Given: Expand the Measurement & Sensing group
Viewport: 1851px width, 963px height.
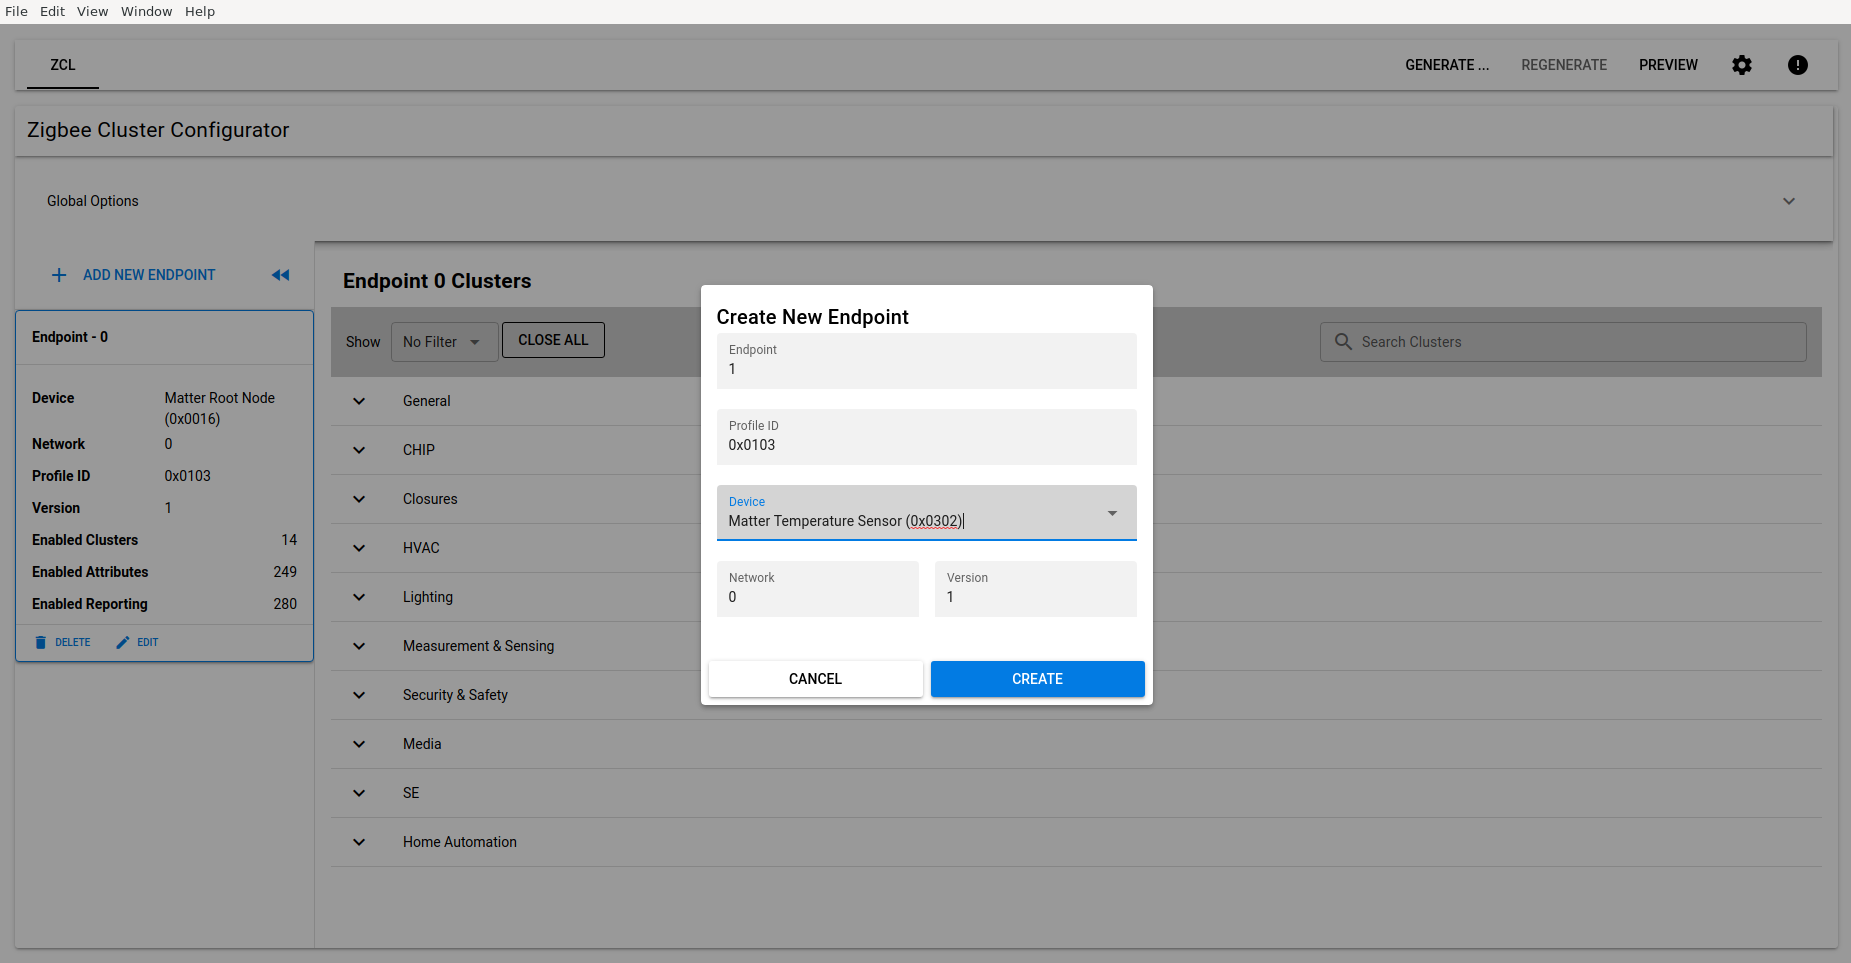Looking at the screenshot, I should click(x=359, y=646).
